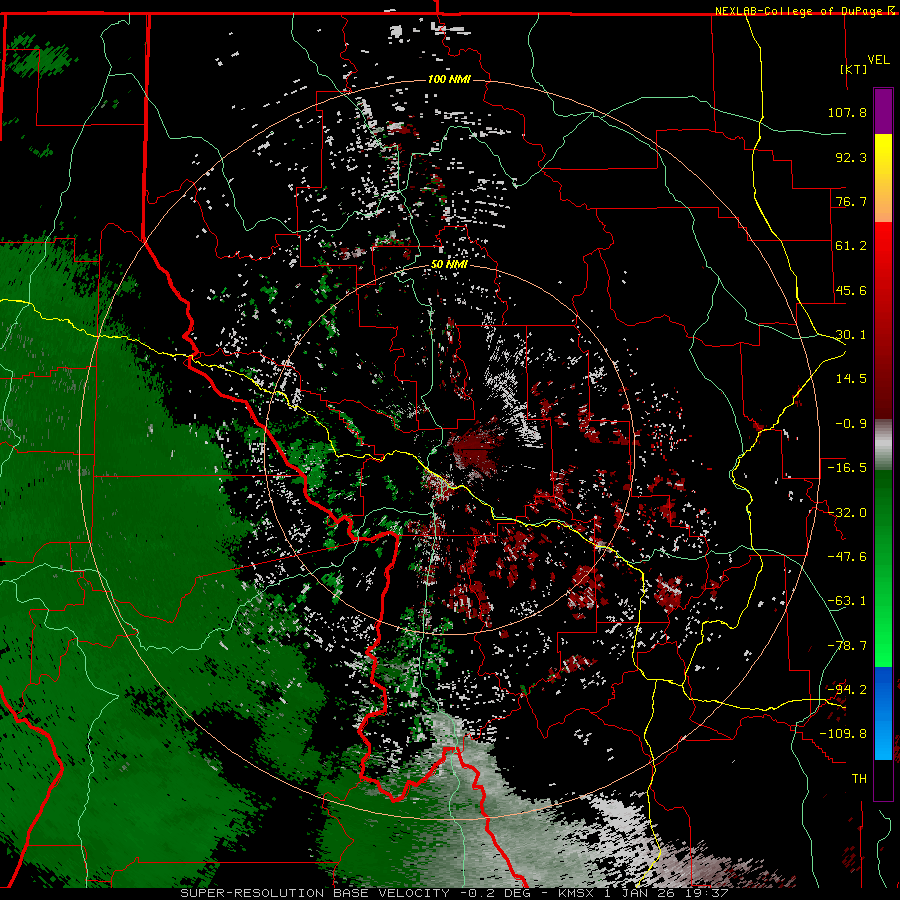Viewport: 900px width, 900px height.
Task: Click the 50 NMI range ring label
Action: click(x=449, y=265)
